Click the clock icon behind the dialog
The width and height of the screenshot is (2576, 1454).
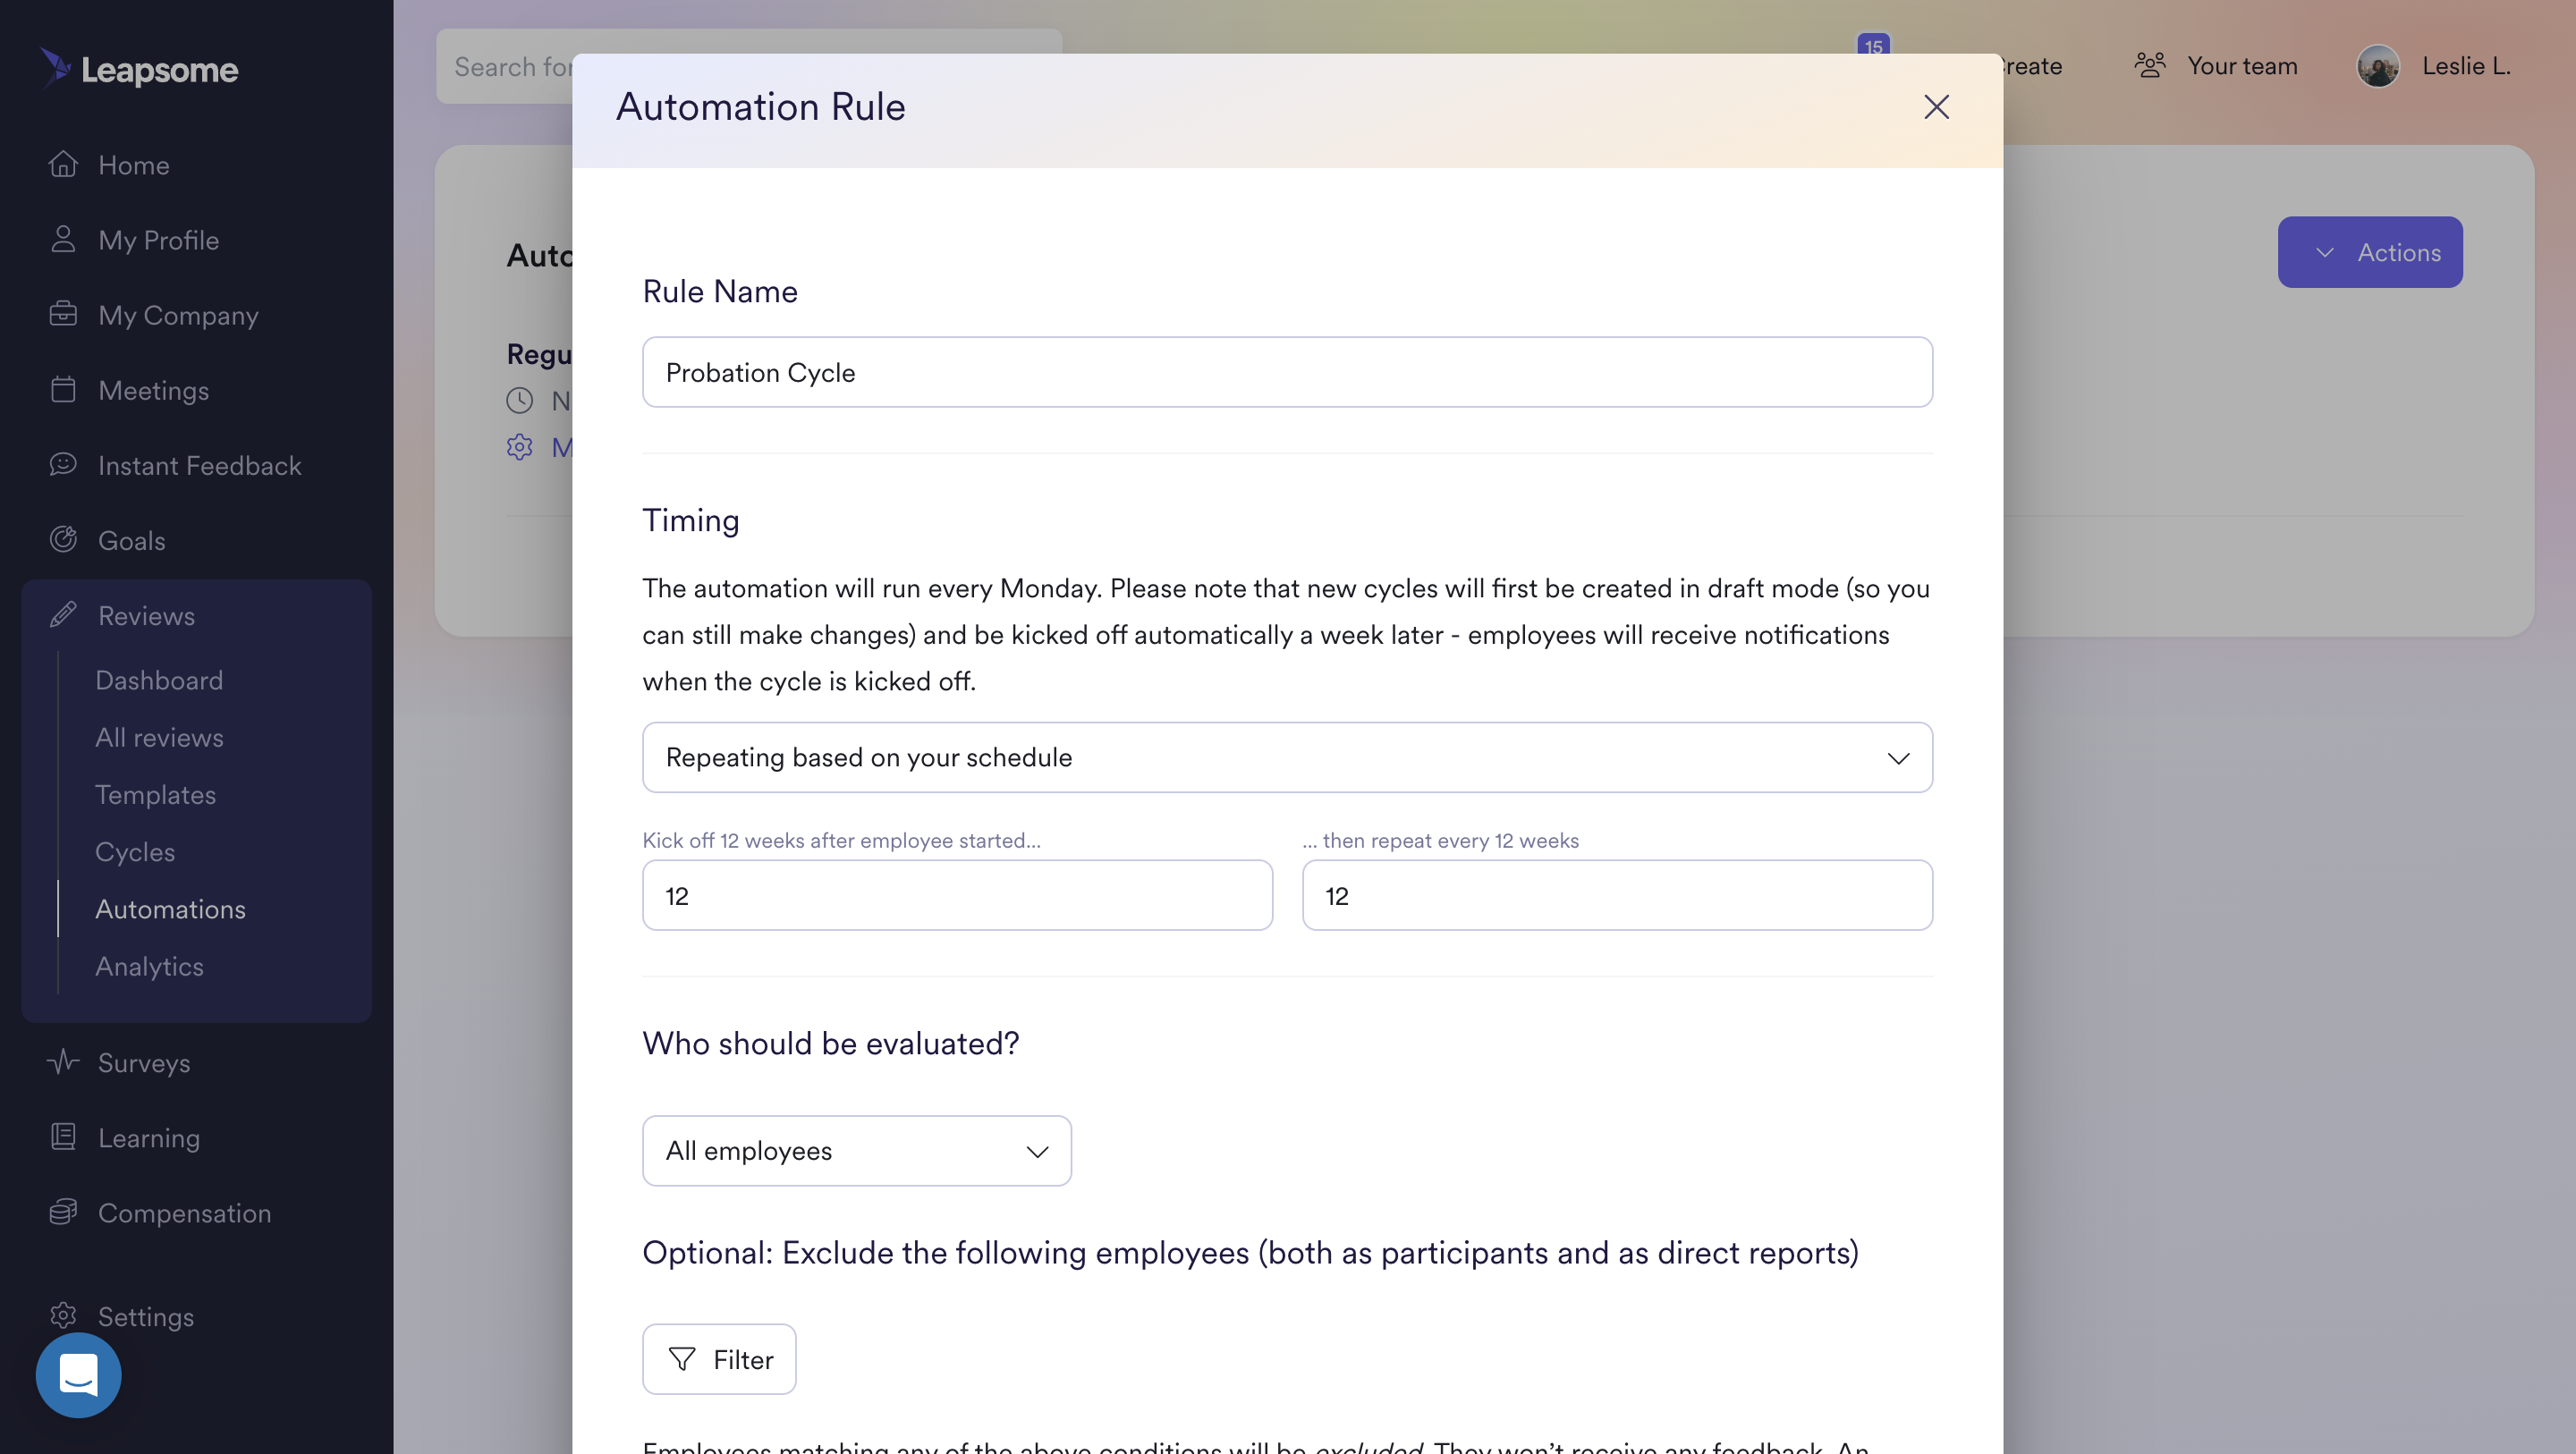click(x=520, y=401)
